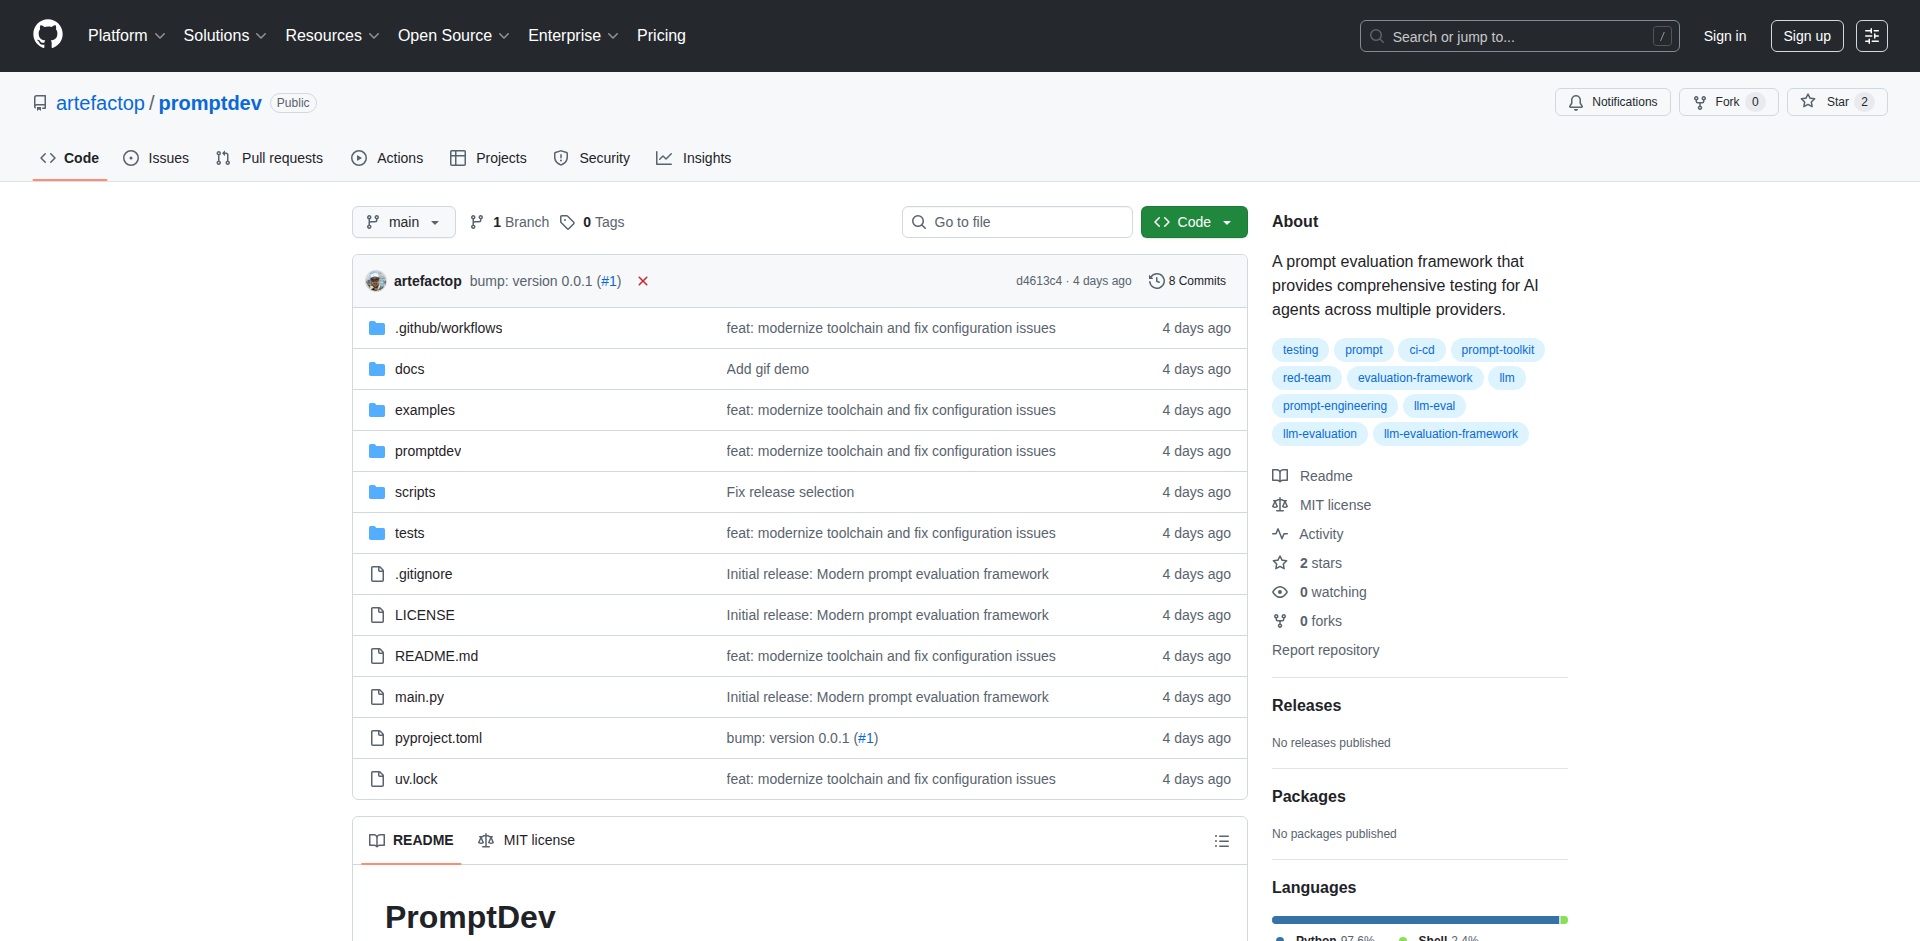The width and height of the screenshot is (1920, 941).
Task: Click the Notifications bell icon
Action: click(1576, 102)
